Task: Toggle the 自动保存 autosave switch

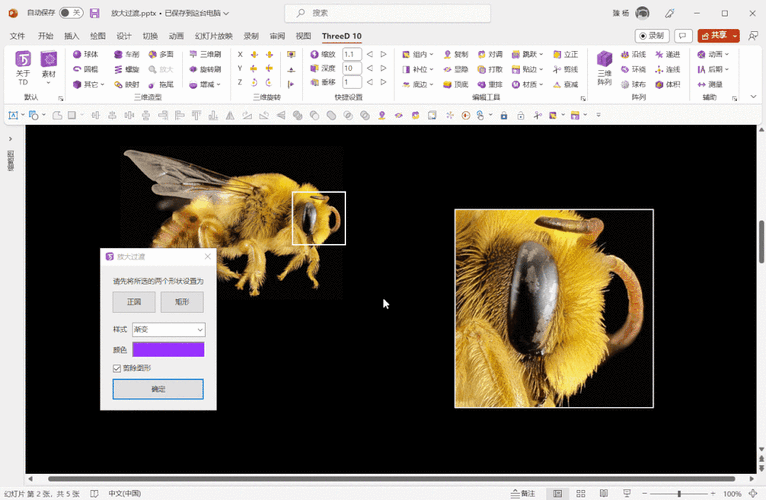Action: (x=71, y=13)
